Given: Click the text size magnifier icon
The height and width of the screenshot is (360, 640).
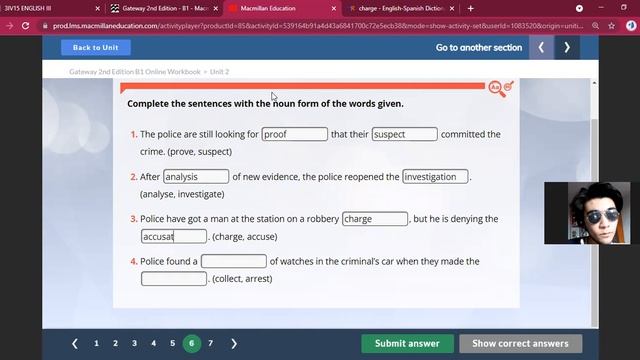Looking at the screenshot, I should pyautogui.click(x=496, y=89).
